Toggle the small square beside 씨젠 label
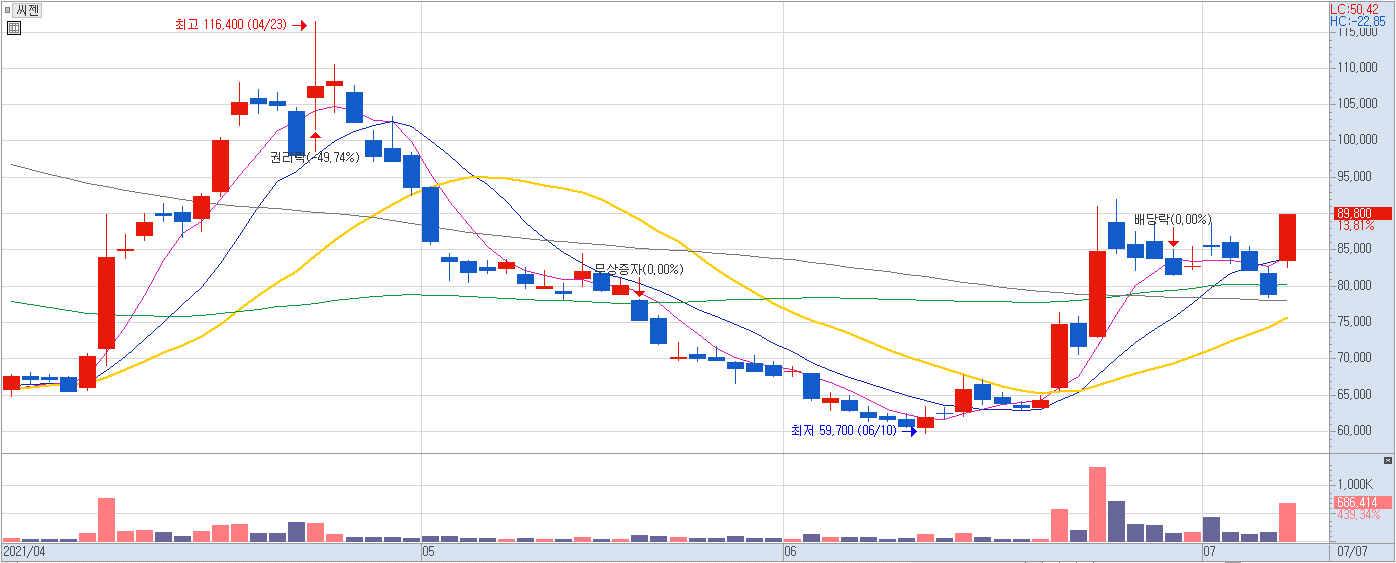Image resolution: width=1396 pixels, height=563 pixels. click(9, 10)
